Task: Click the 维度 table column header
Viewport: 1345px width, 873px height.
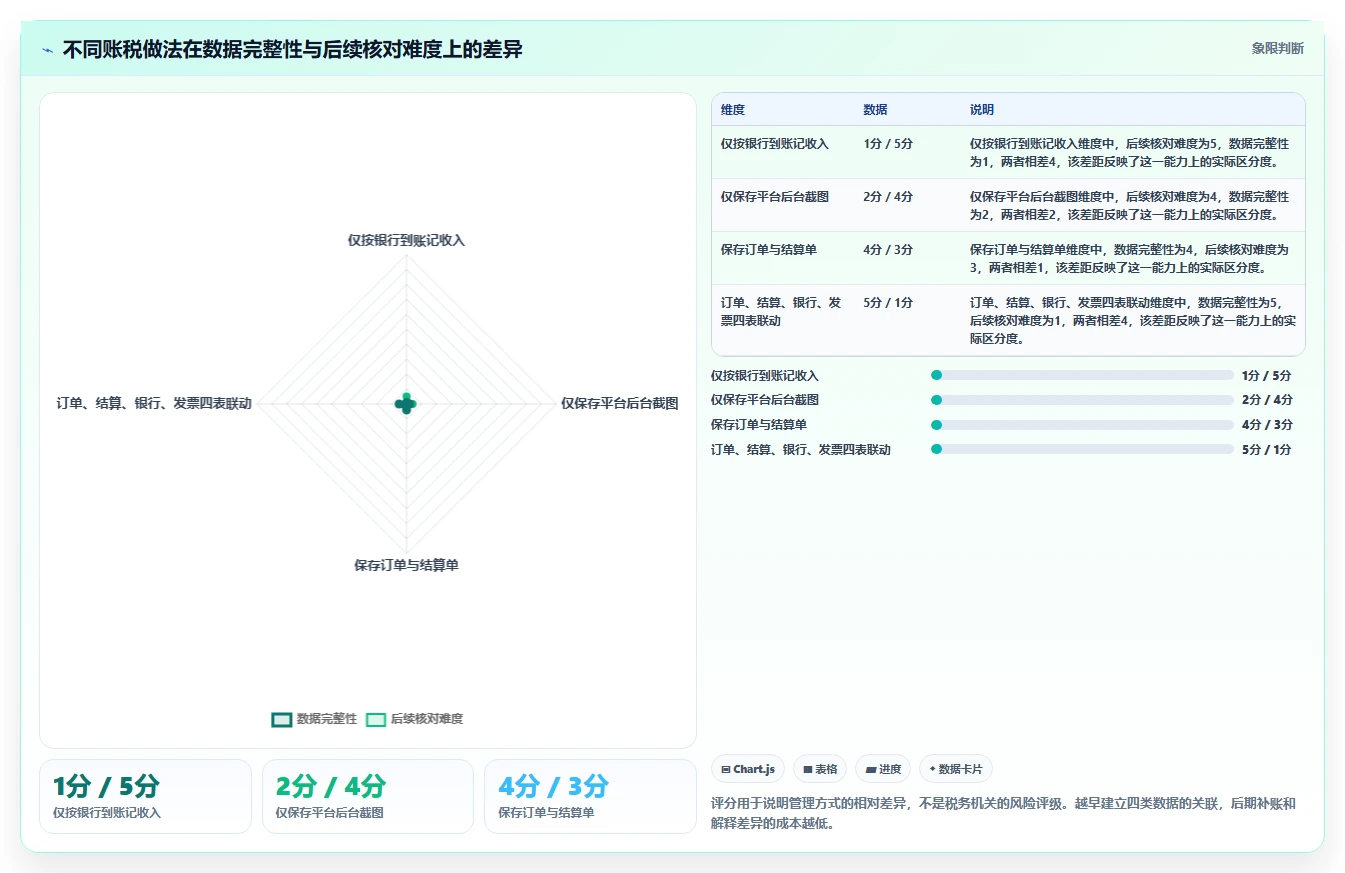Action: (x=733, y=110)
